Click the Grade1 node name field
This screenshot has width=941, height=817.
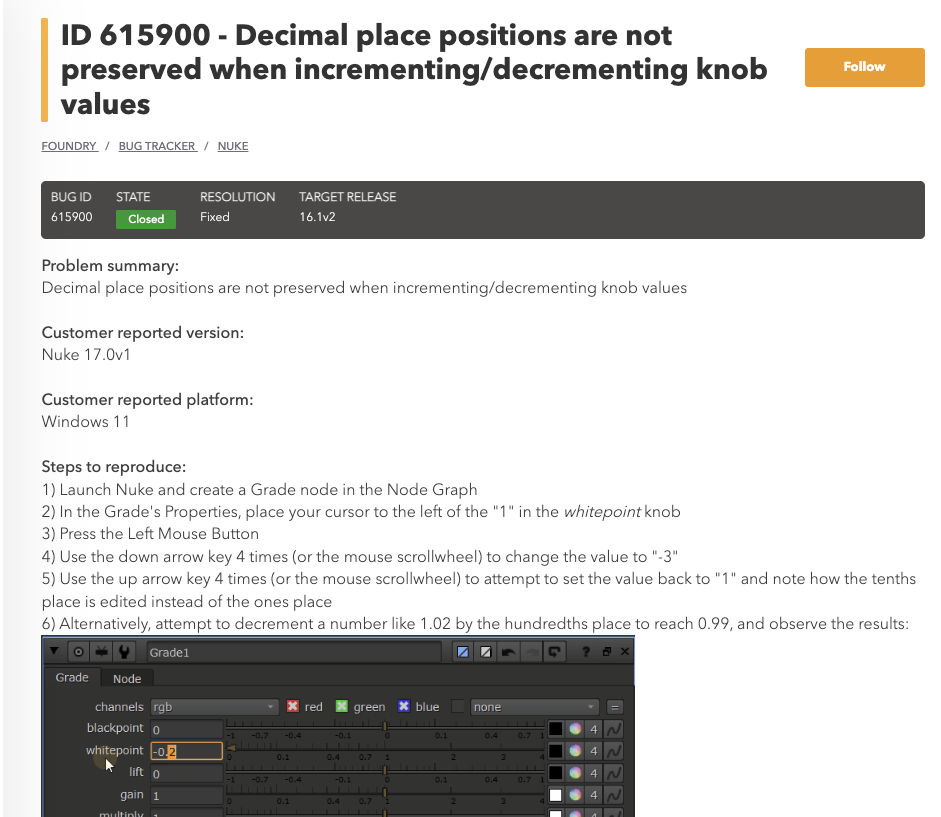(x=293, y=653)
